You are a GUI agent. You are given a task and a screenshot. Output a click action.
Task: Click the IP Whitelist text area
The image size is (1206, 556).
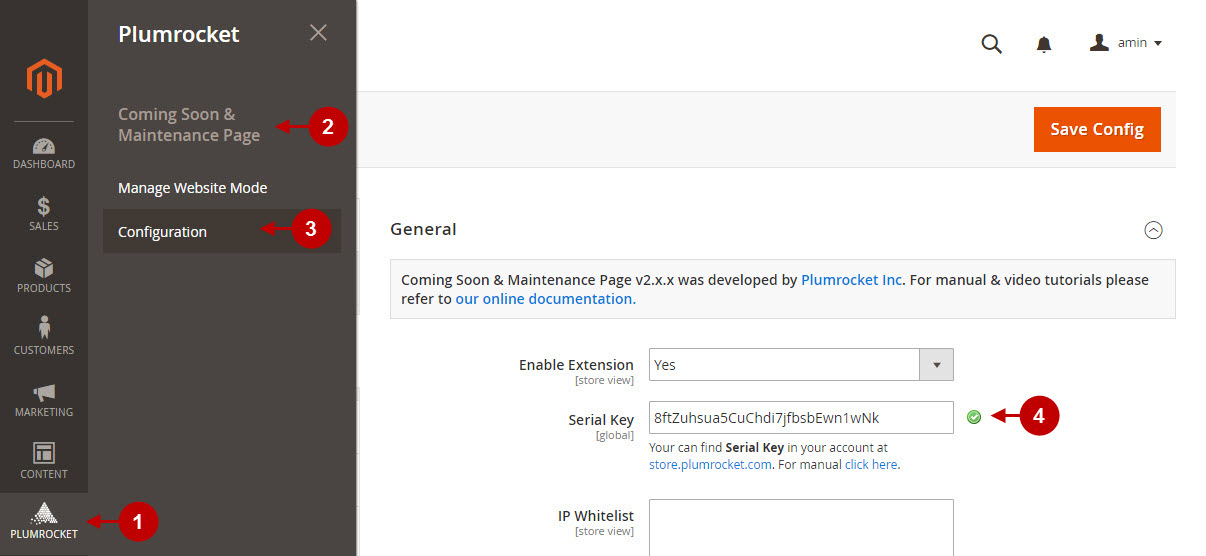click(x=801, y=528)
